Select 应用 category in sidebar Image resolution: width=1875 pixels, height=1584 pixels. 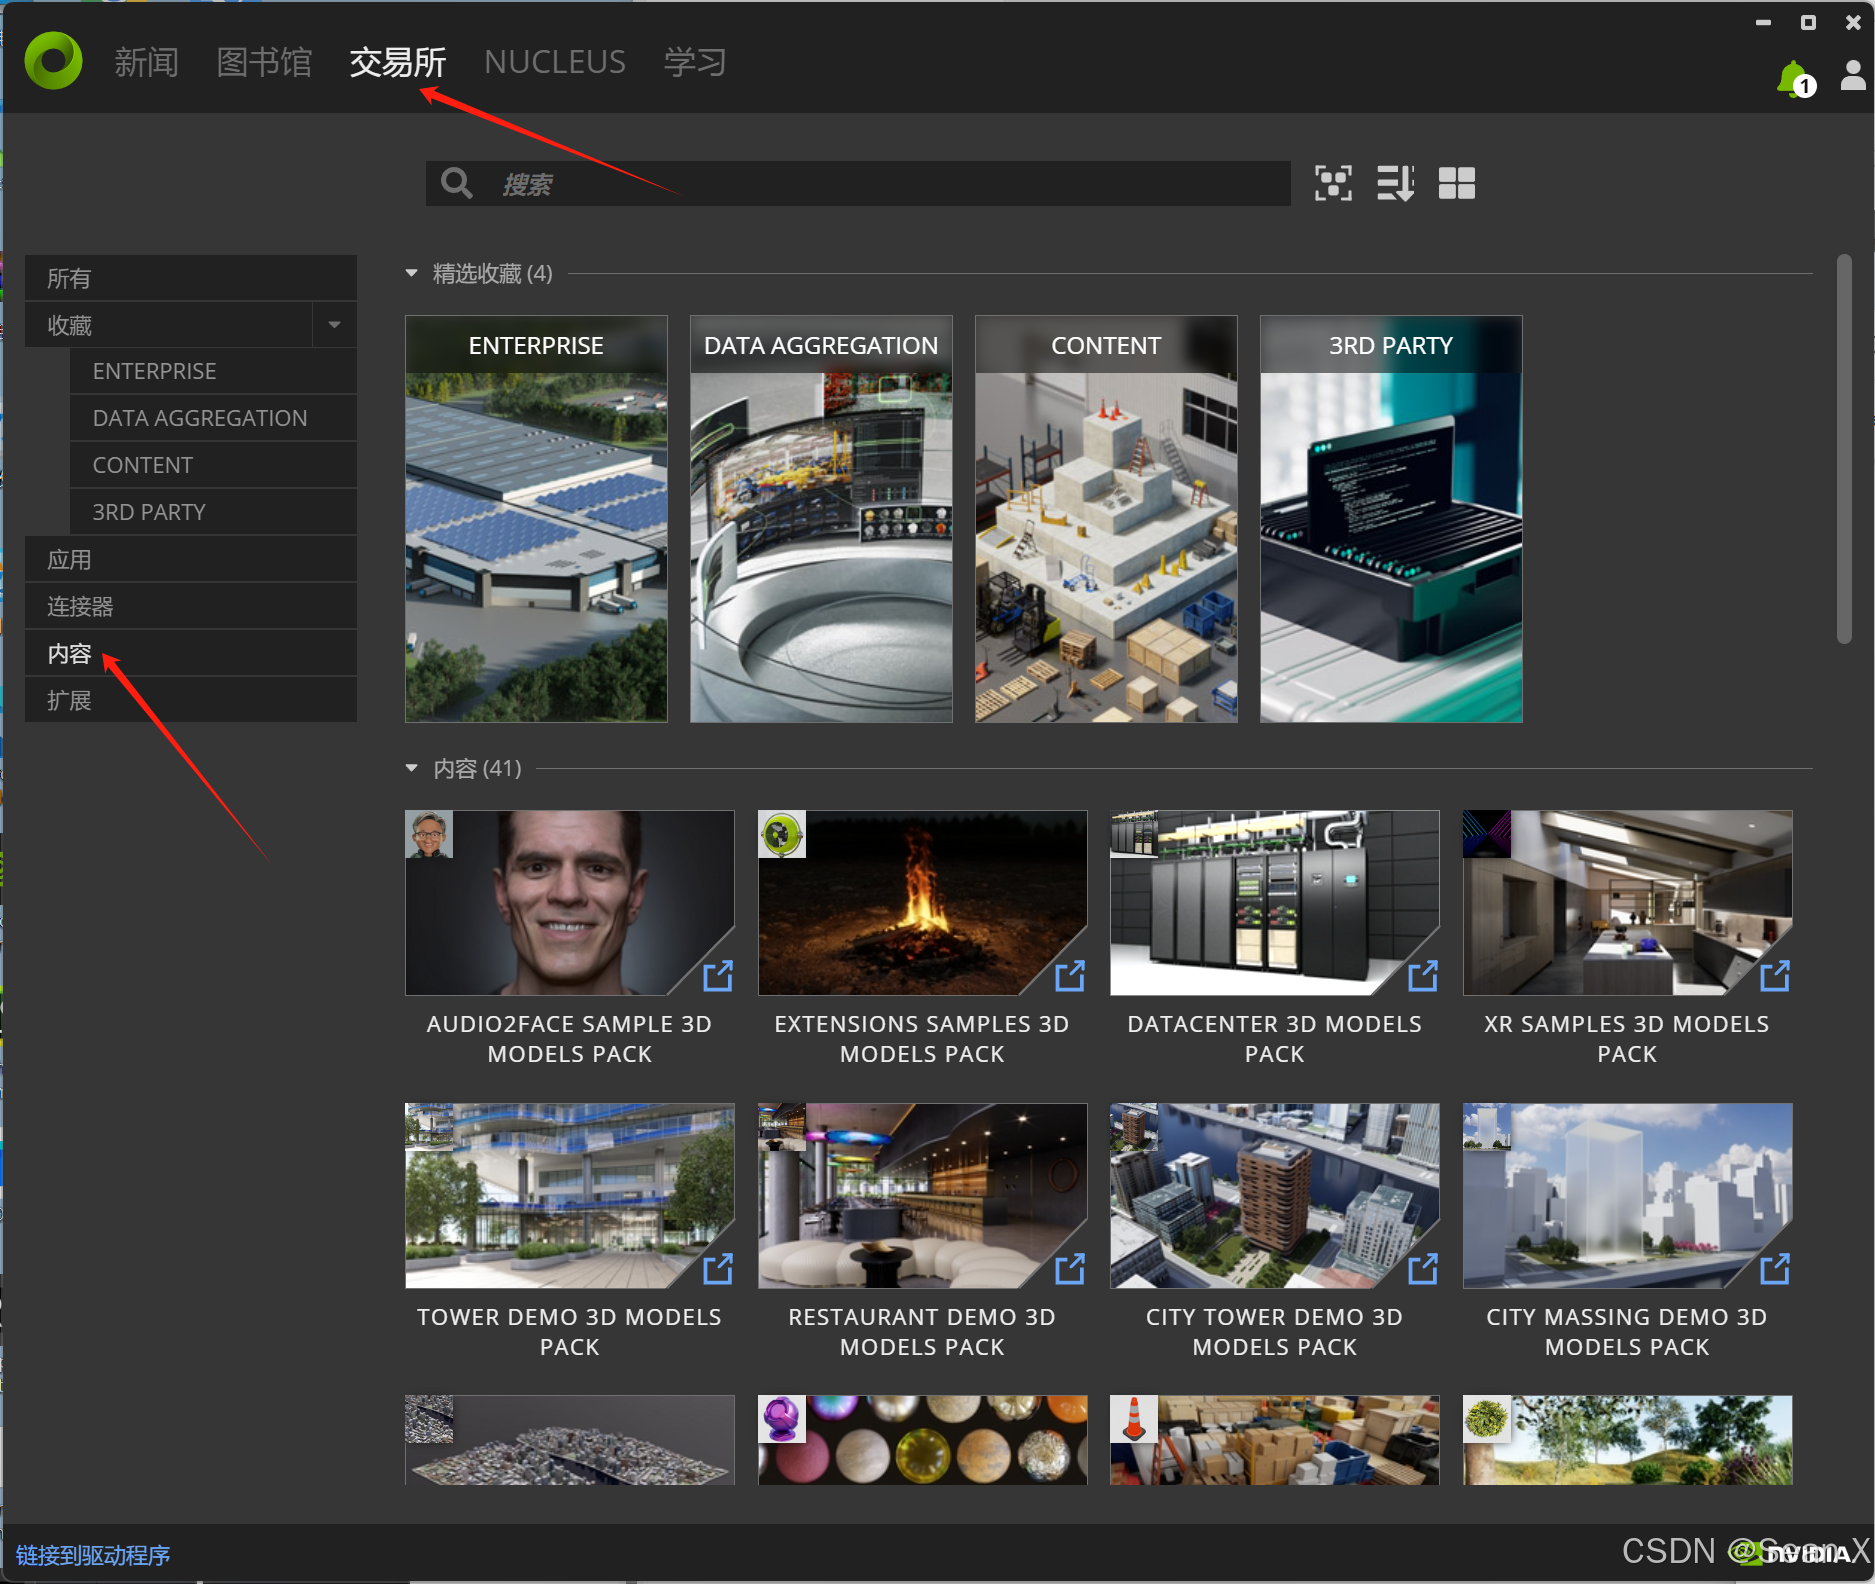point(191,559)
